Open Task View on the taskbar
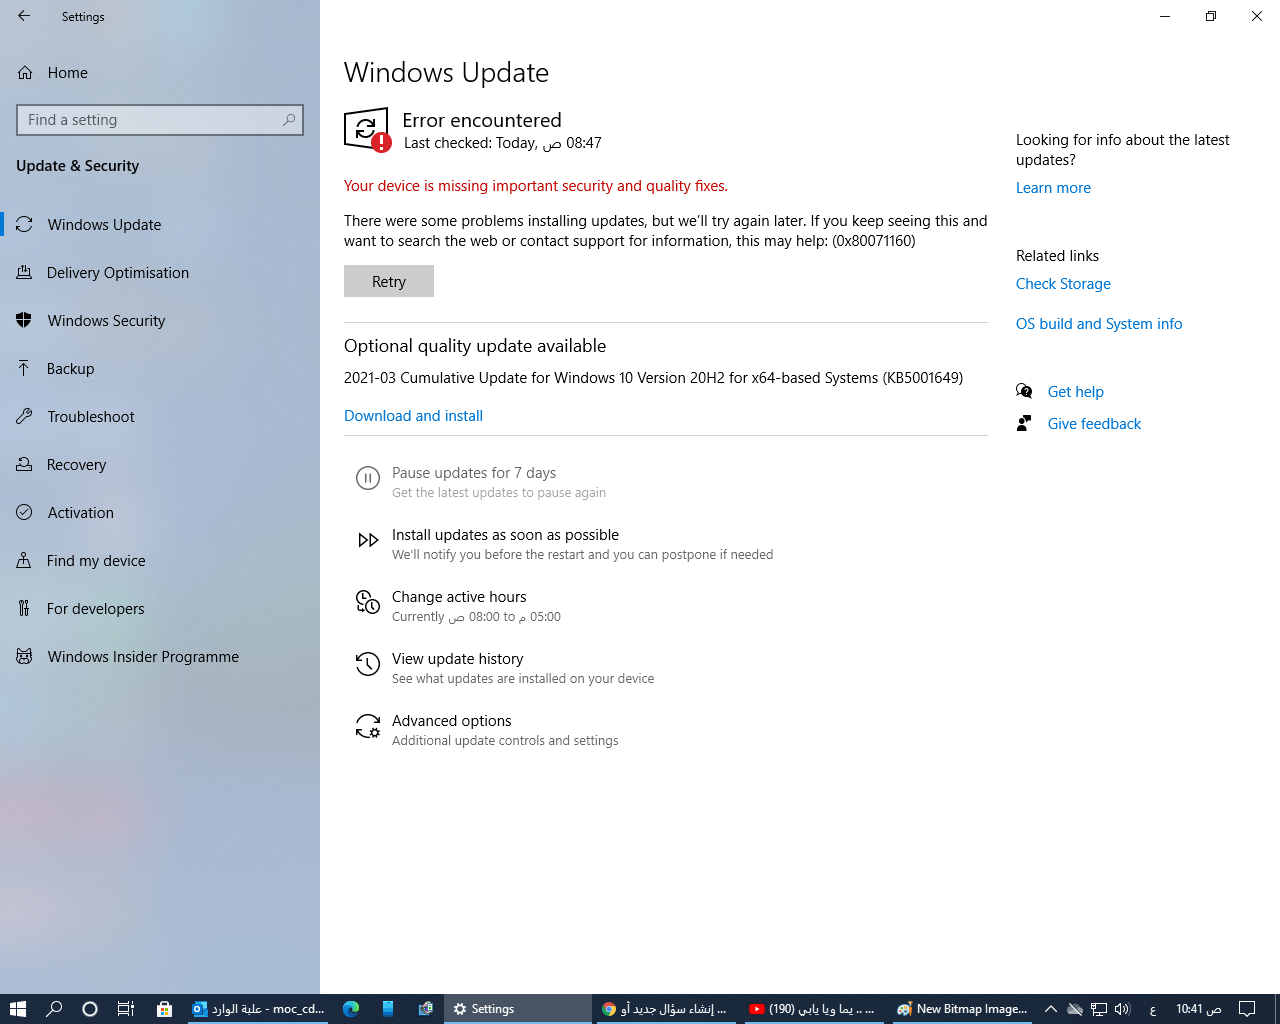The image size is (1280, 1024). [126, 1009]
